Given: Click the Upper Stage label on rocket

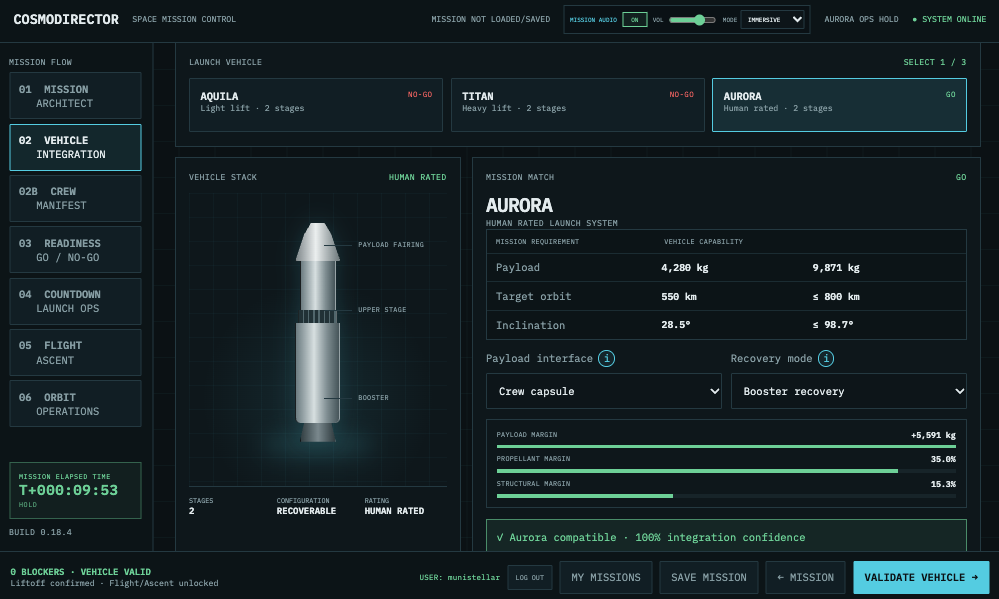Looking at the screenshot, I should pos(382,310).
